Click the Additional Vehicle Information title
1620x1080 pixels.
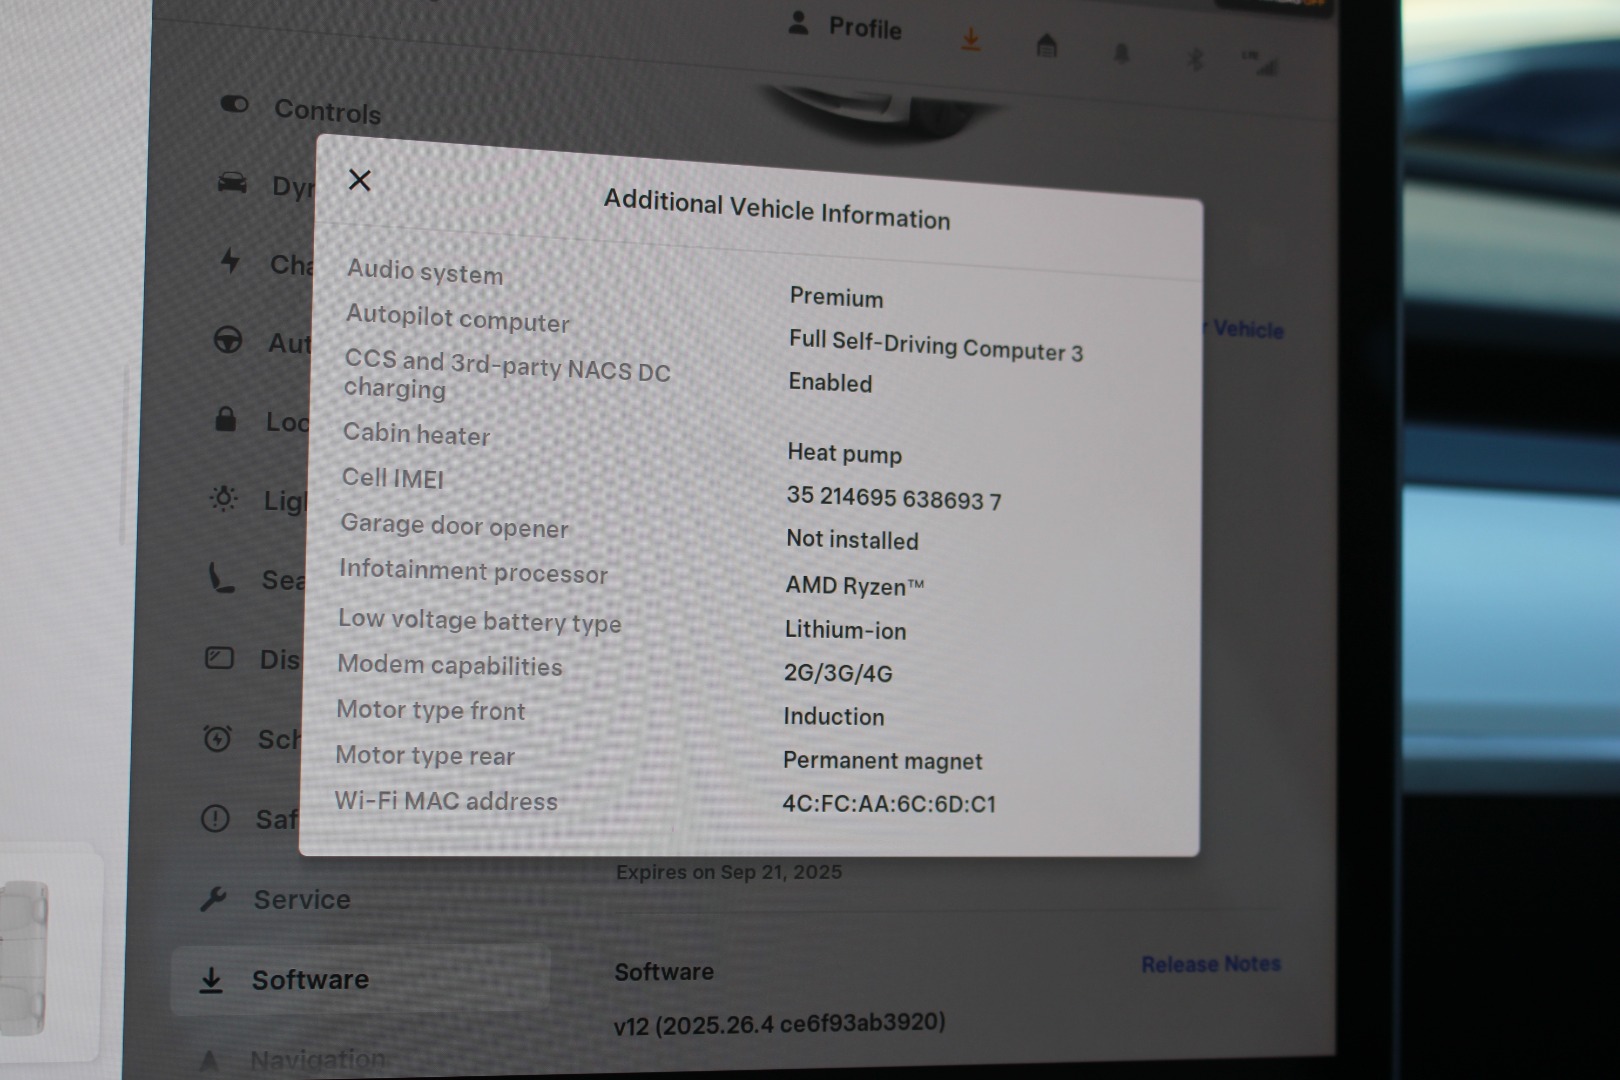777,209
